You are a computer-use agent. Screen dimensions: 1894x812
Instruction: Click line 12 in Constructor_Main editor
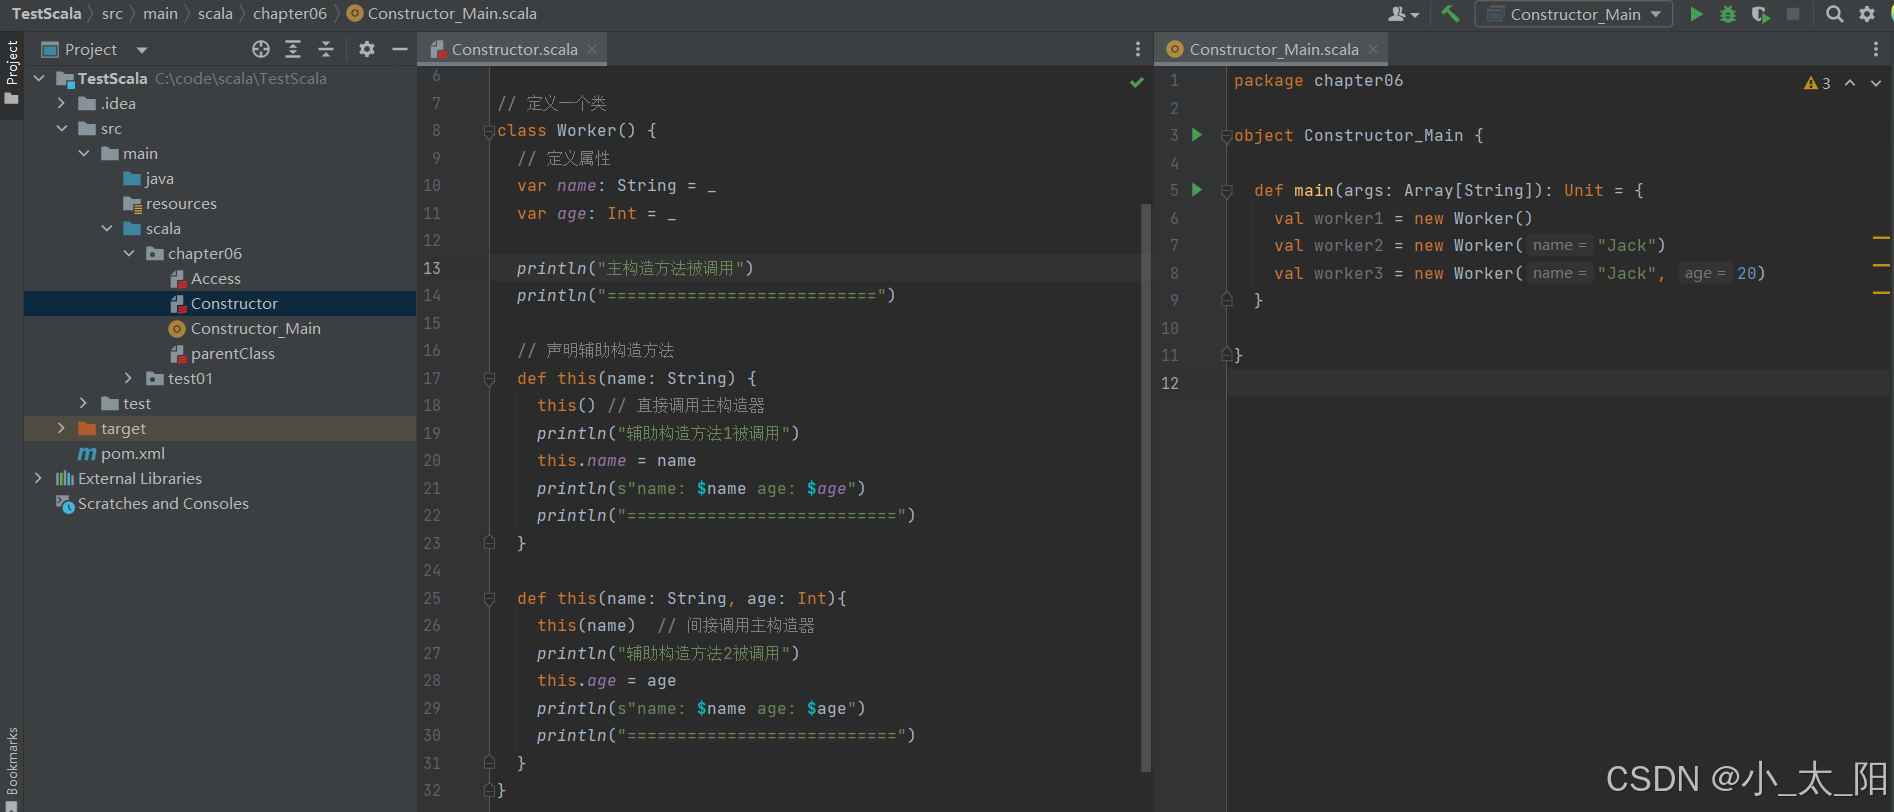pos(1558,383)
